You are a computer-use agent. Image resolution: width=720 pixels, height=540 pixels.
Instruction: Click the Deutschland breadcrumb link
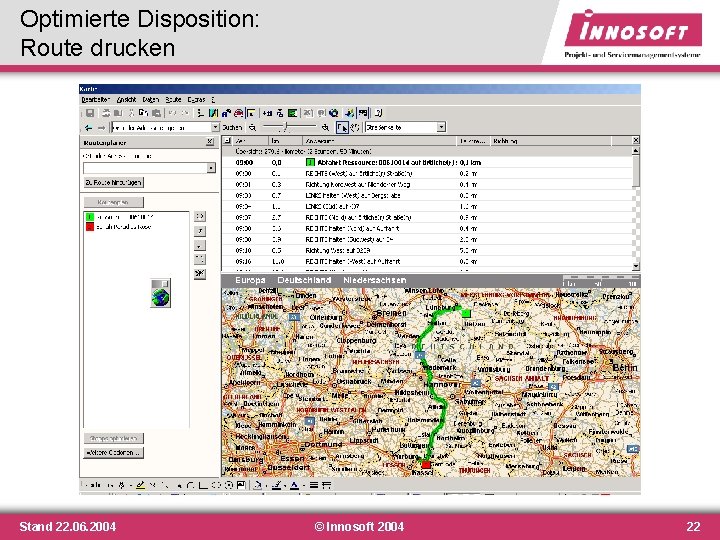pos(304,280)
